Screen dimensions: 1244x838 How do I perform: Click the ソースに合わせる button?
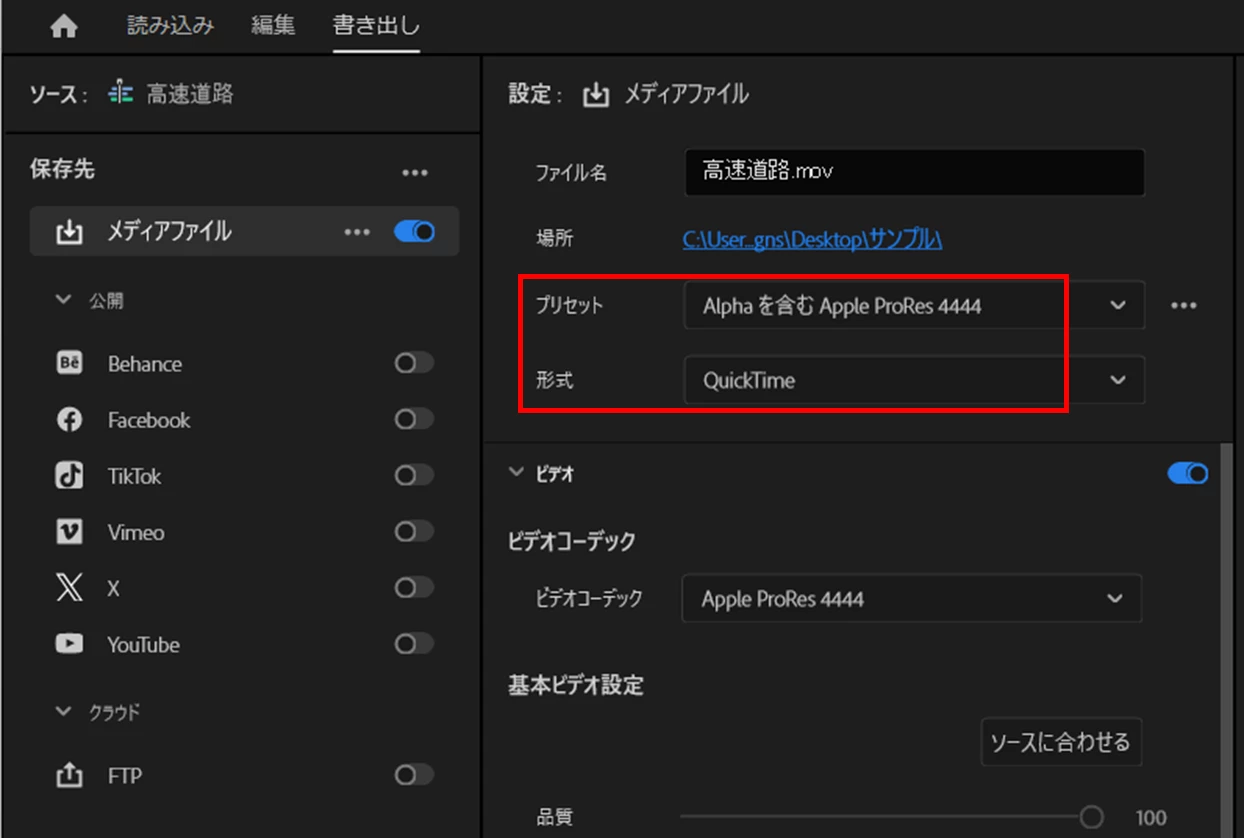pos(1061,742)
